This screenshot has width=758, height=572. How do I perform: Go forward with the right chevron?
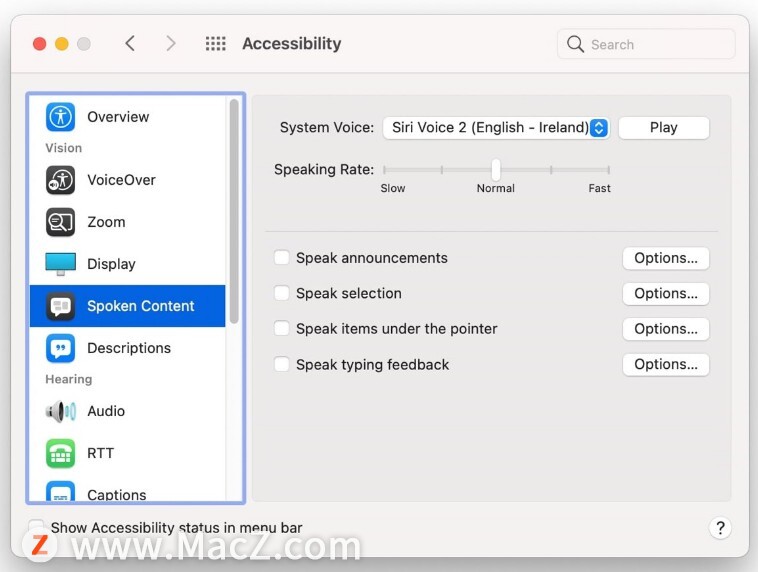coord(171,44)
